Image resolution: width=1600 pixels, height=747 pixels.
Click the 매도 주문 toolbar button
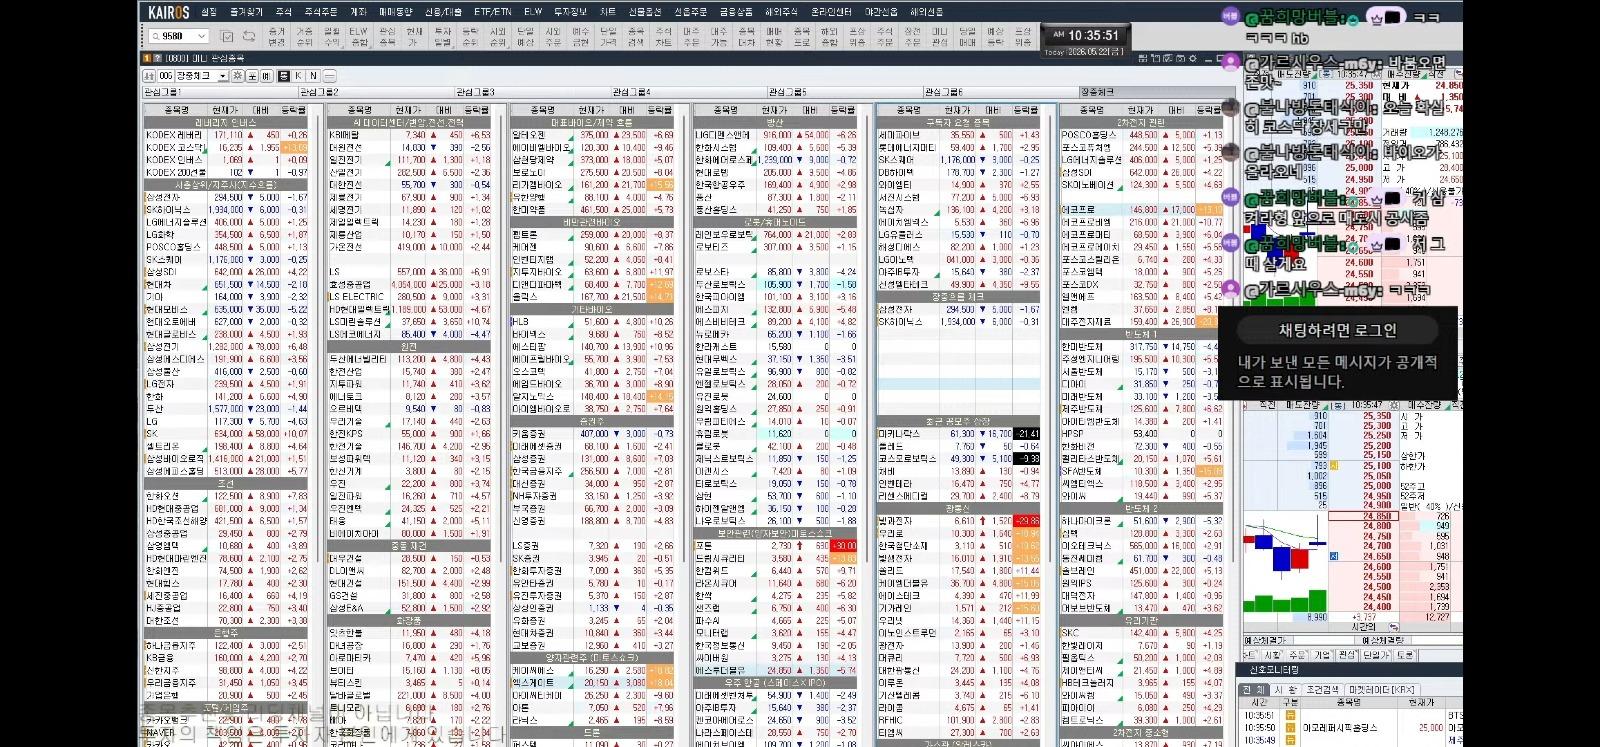(691, 37)
